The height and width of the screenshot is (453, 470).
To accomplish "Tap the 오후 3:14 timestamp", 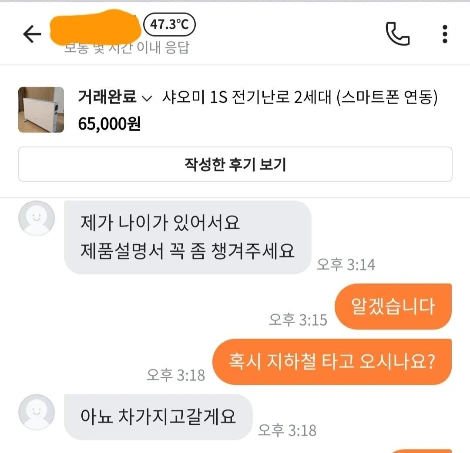I will tap(346, 264).
